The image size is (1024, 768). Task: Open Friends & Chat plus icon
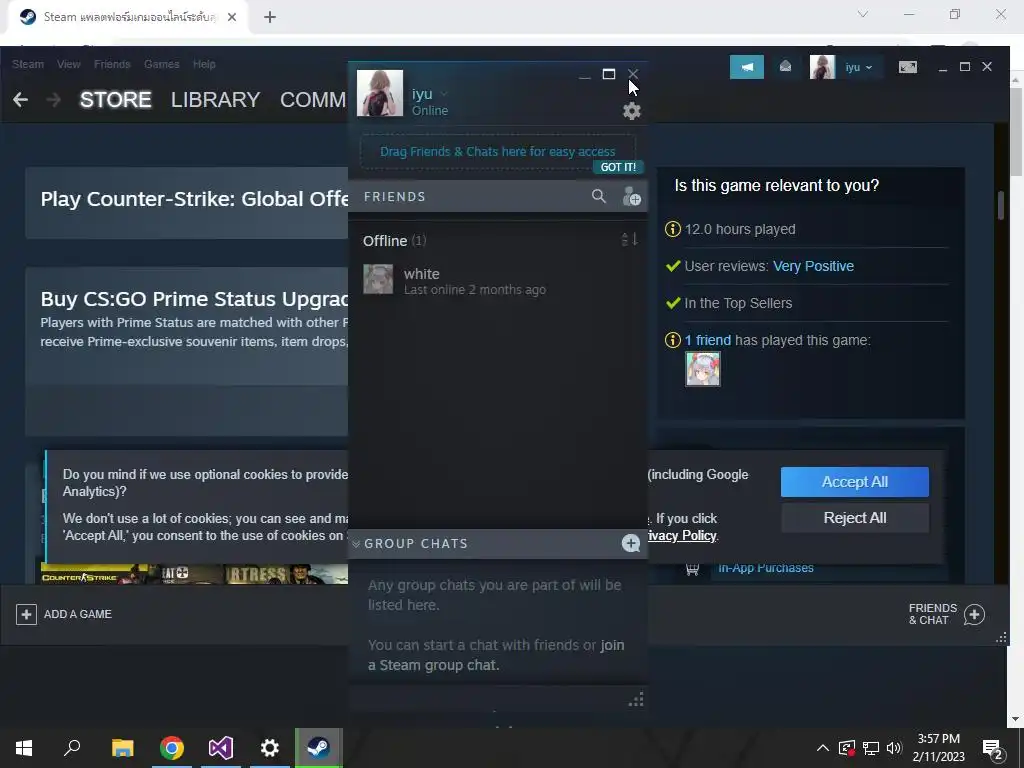pyautogui.click(x=974, y=614)
